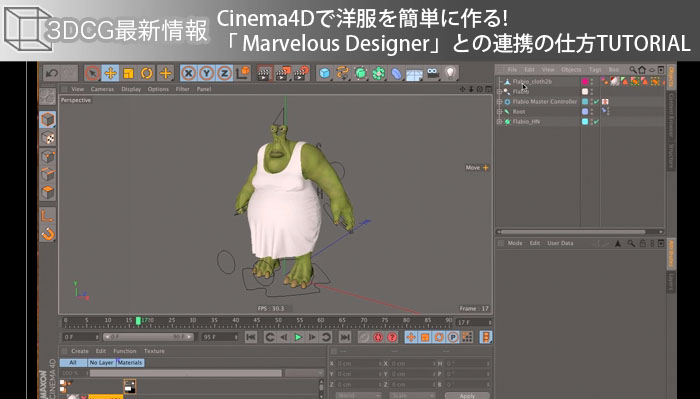The image size is (700, 399).
Task: Click the cyan layer color of Flabio_HN
Action: point(585,121)
